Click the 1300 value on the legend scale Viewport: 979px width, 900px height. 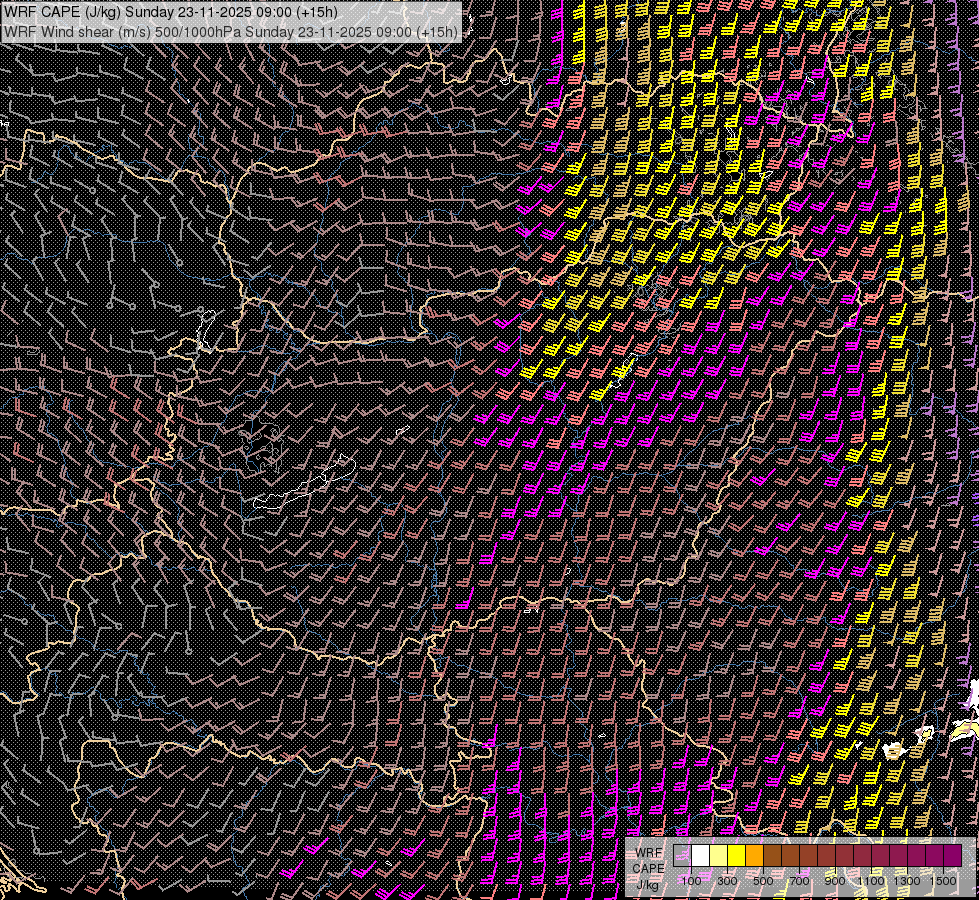tap(907, 881)
